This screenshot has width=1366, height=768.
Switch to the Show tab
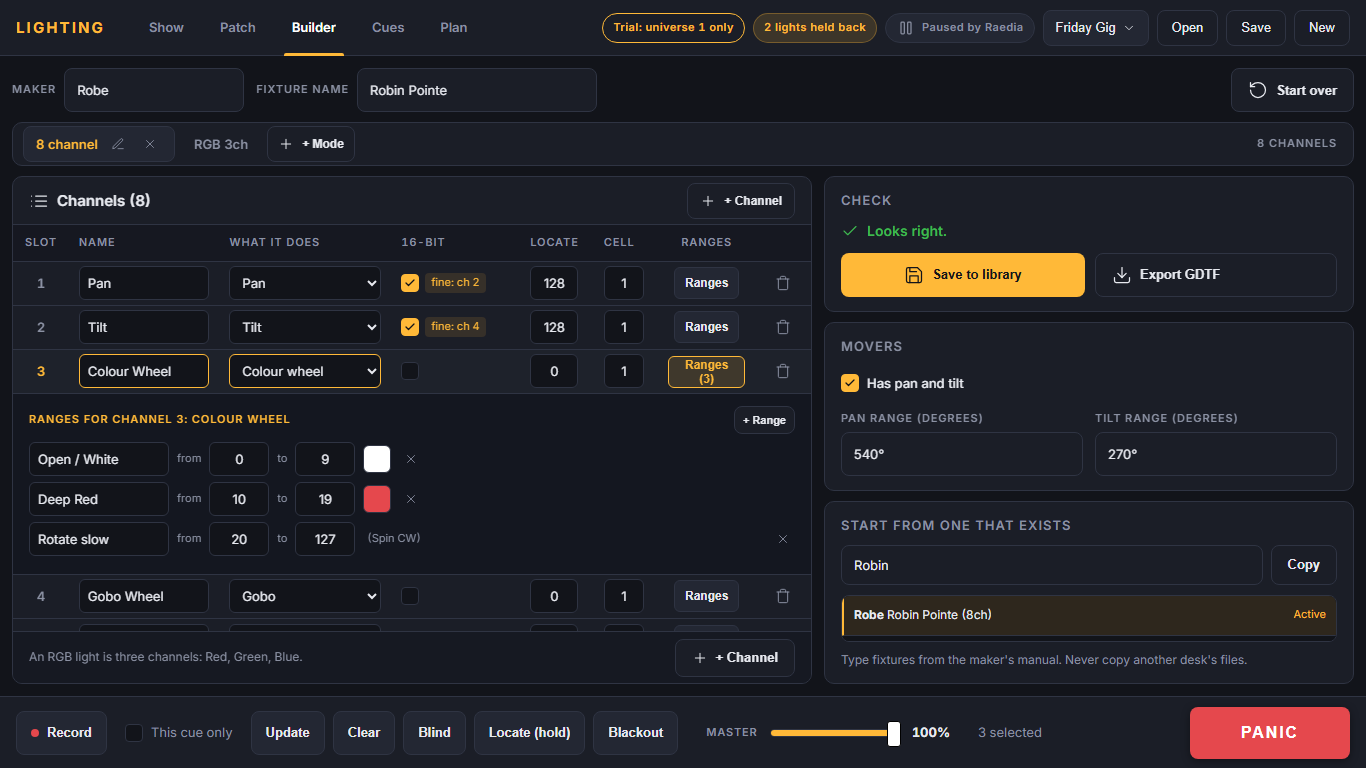(x=166, y=28)
